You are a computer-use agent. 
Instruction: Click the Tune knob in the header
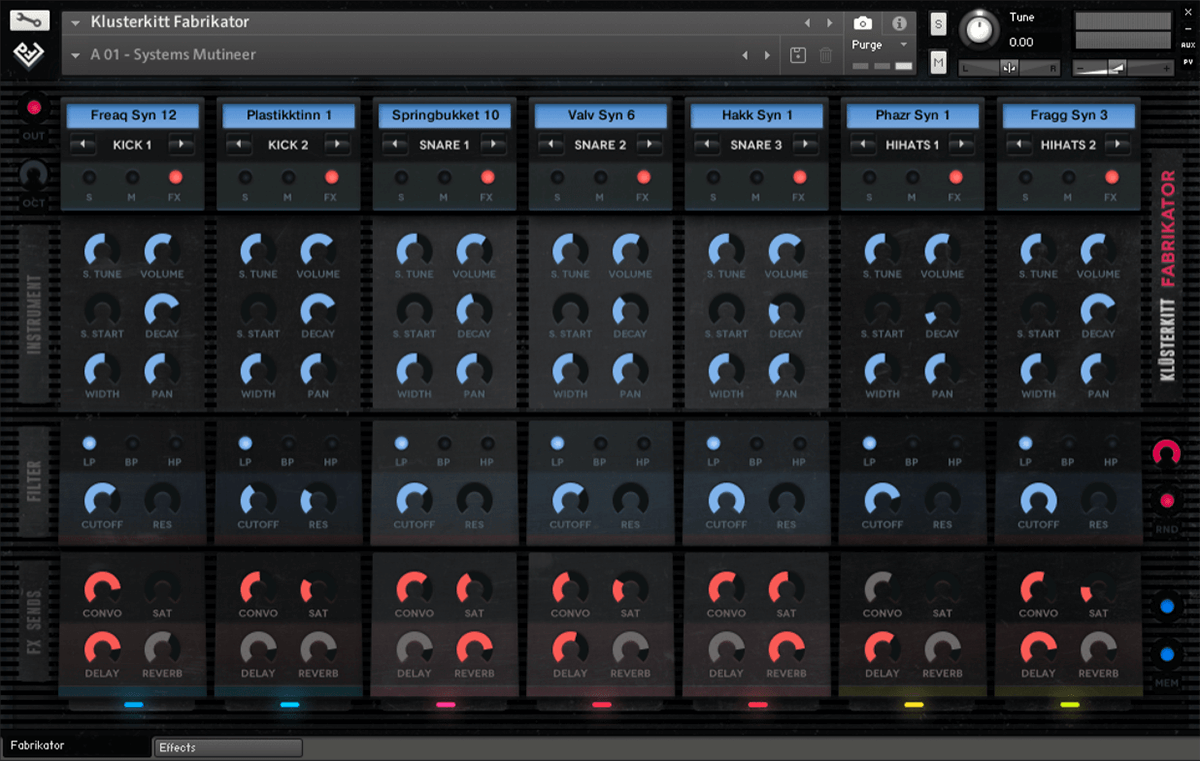pos(979,29)
